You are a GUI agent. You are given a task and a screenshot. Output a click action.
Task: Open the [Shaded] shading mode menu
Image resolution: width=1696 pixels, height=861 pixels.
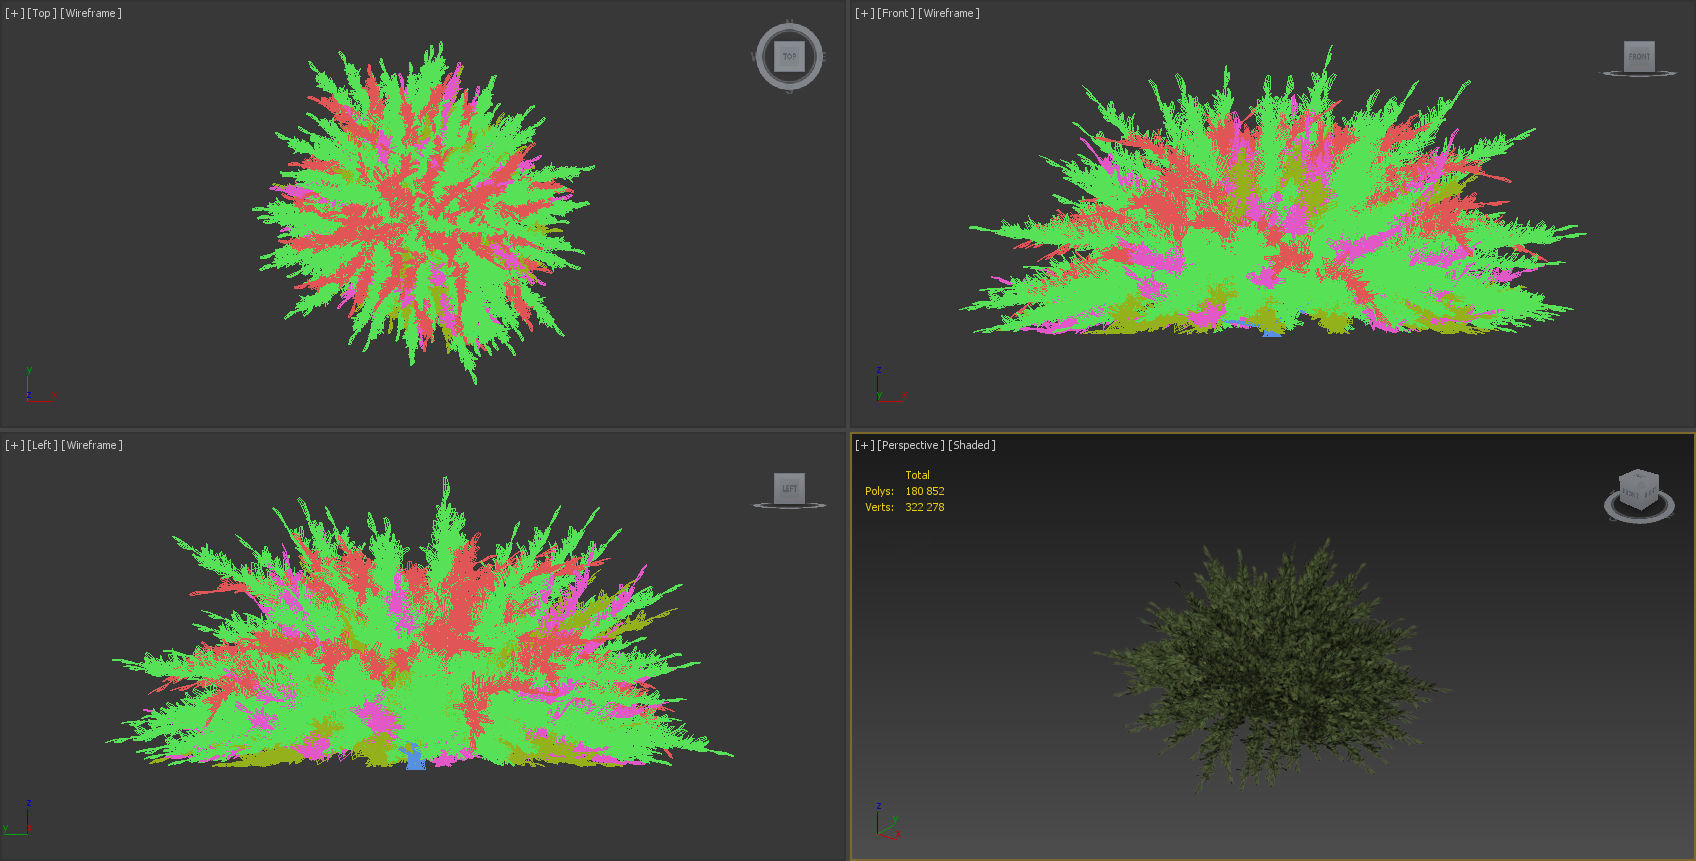[972, 445]
